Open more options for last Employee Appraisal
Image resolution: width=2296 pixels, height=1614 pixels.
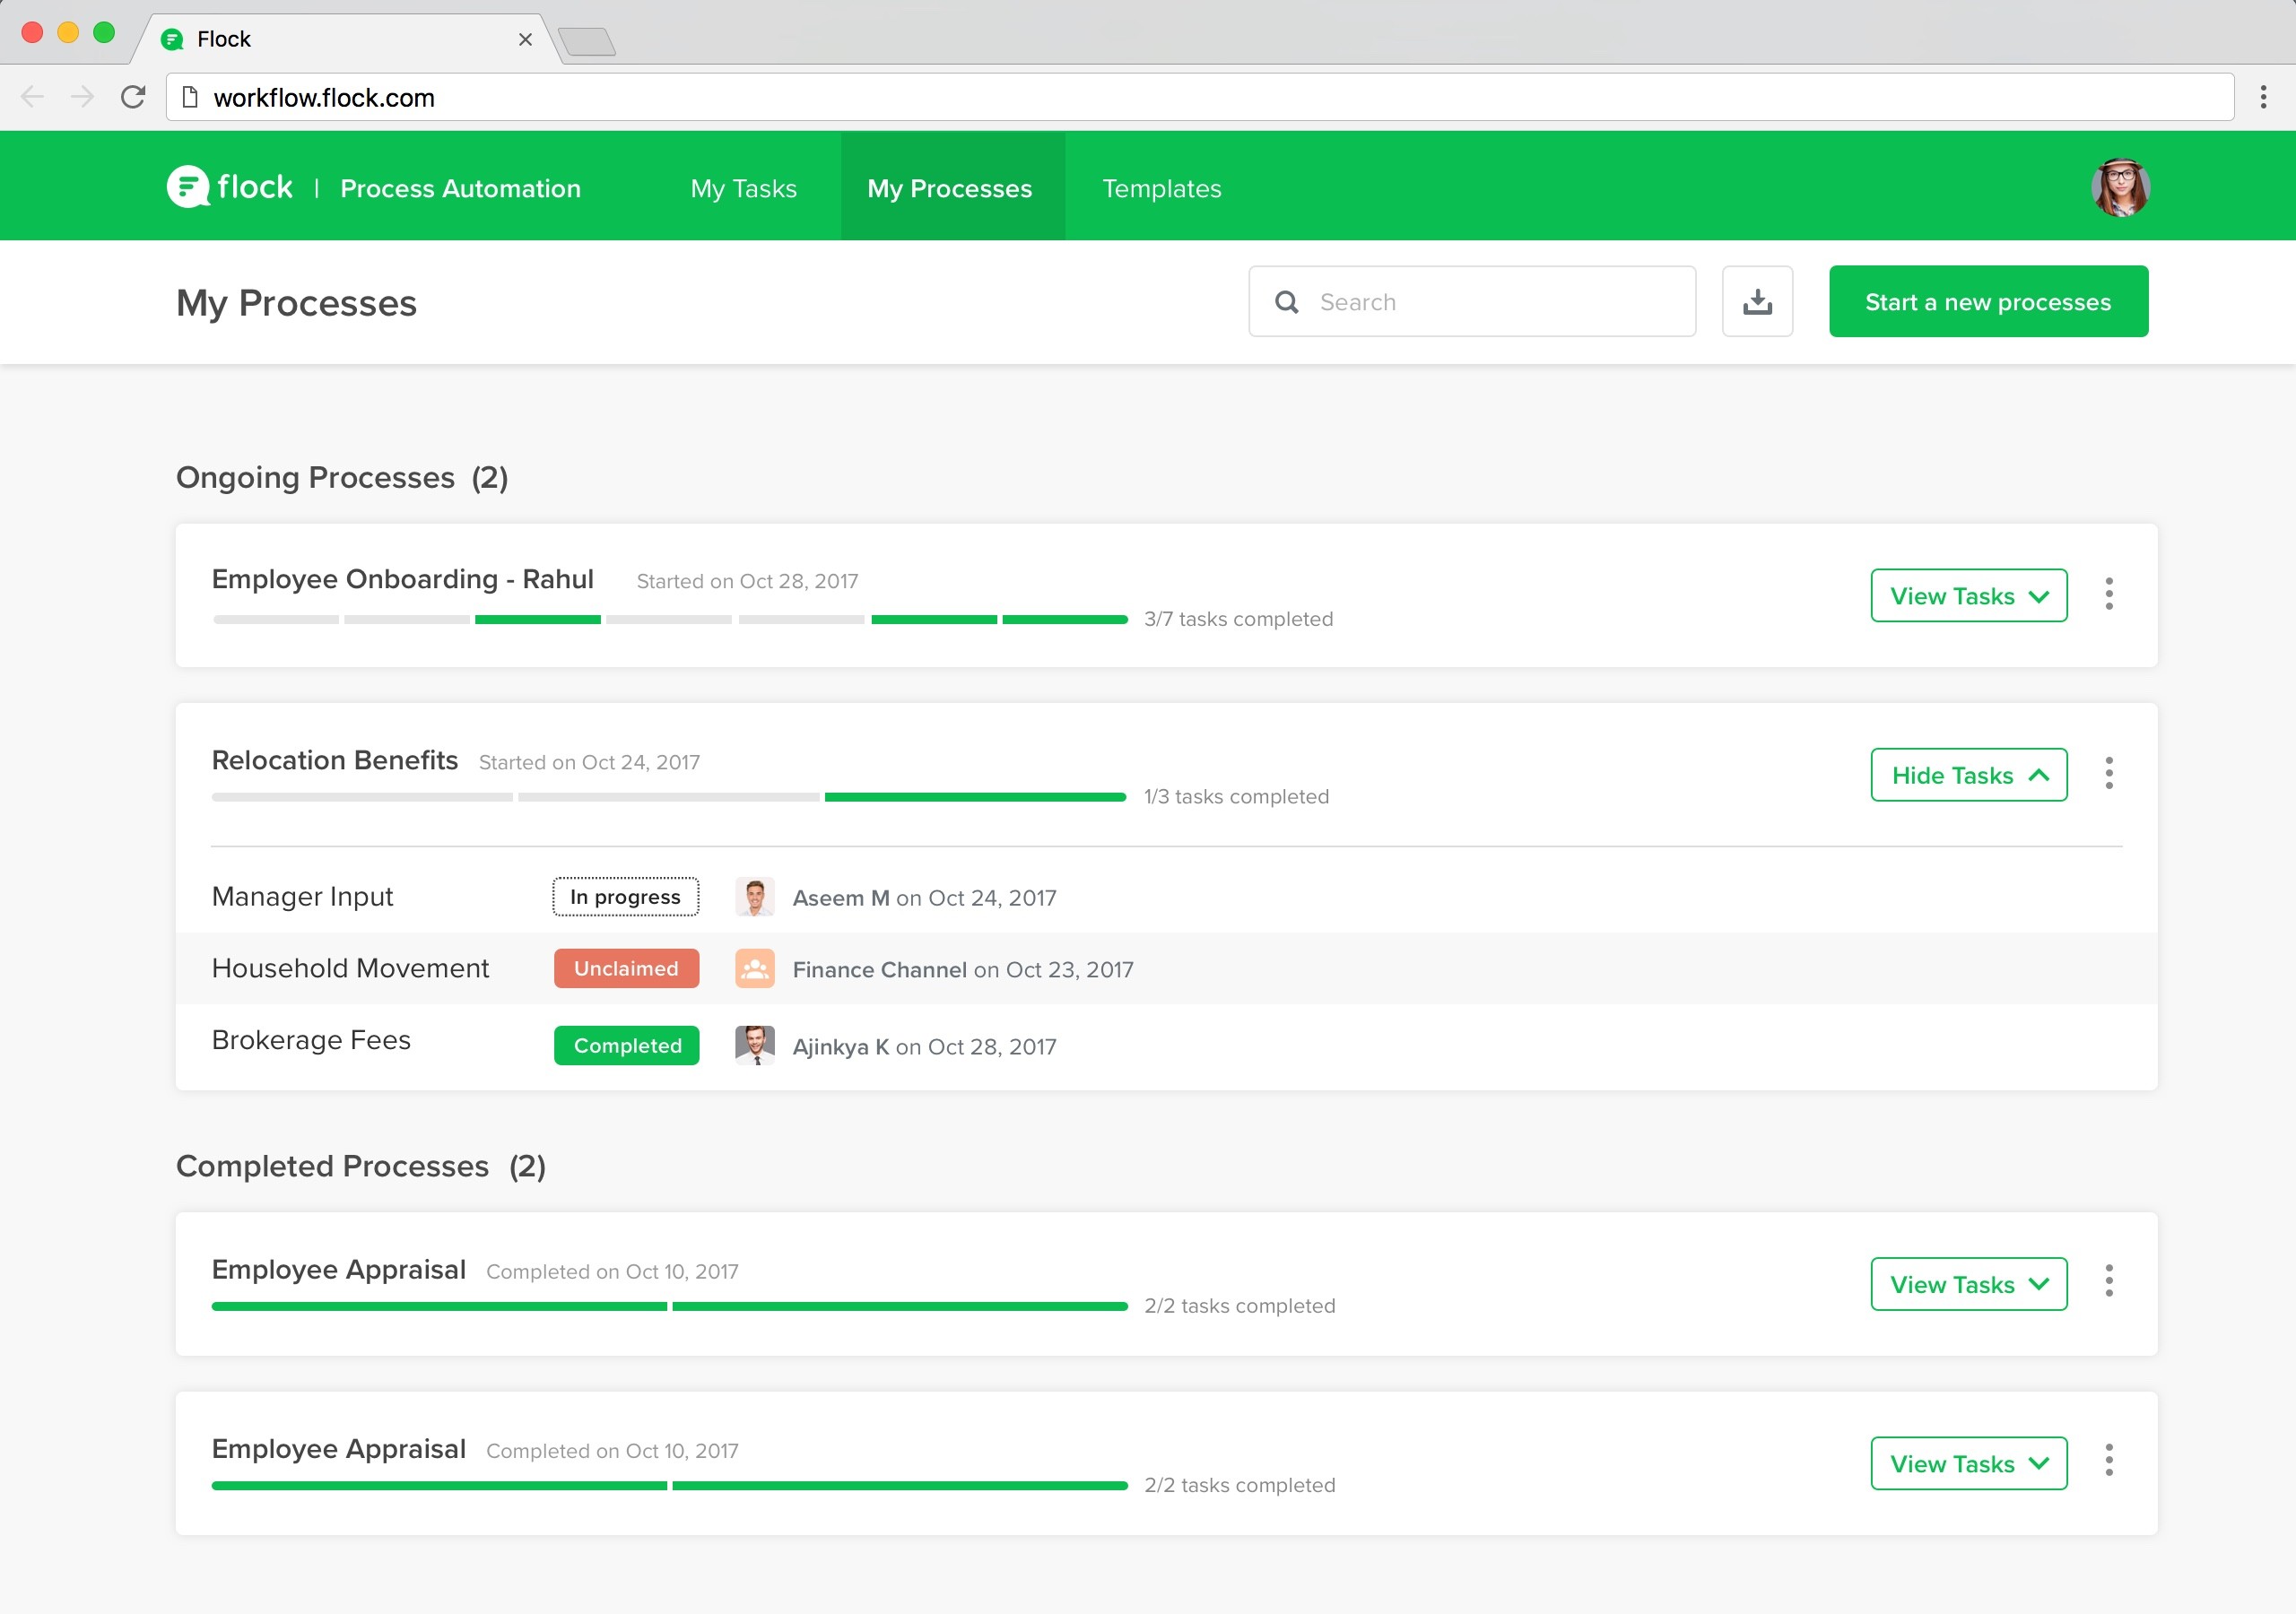[2108, 1461]
